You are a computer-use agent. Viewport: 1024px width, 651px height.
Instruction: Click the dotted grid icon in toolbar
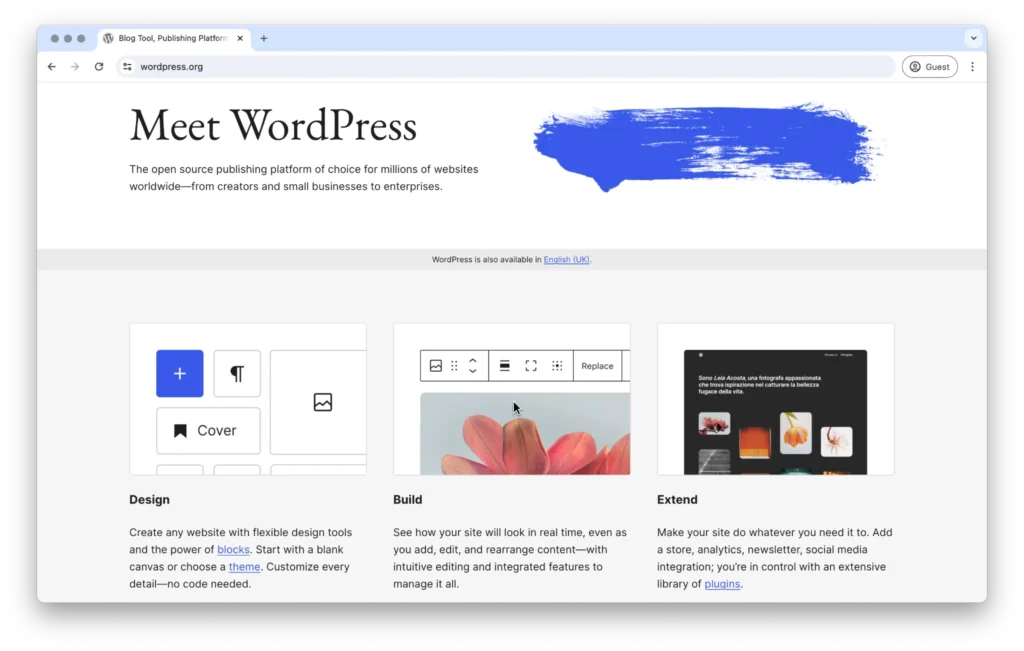point(557,366)
